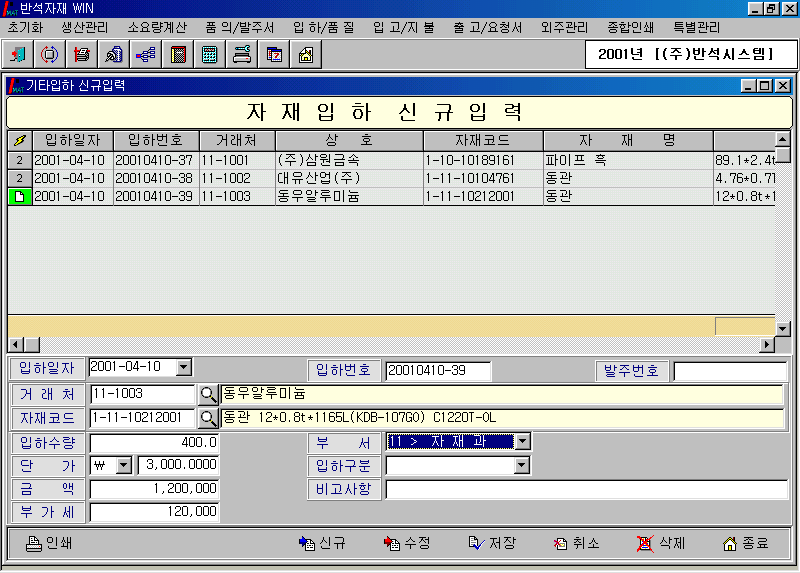
Task: Click the calendar toolbar icon
Action: coord(274,54)
